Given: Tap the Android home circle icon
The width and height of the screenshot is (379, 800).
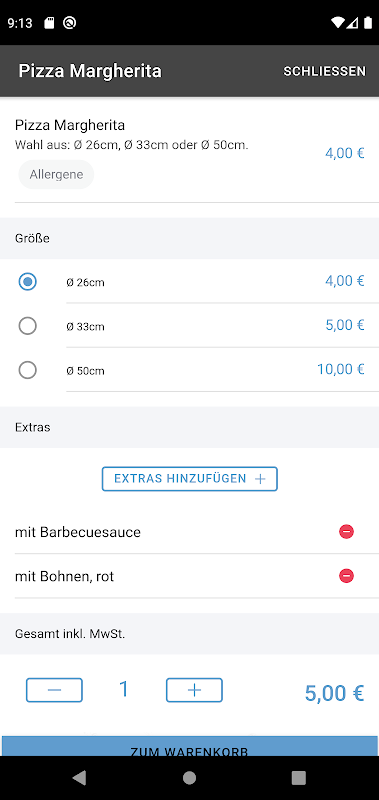Looking at the screenshot, I should (x=189, y=778).
